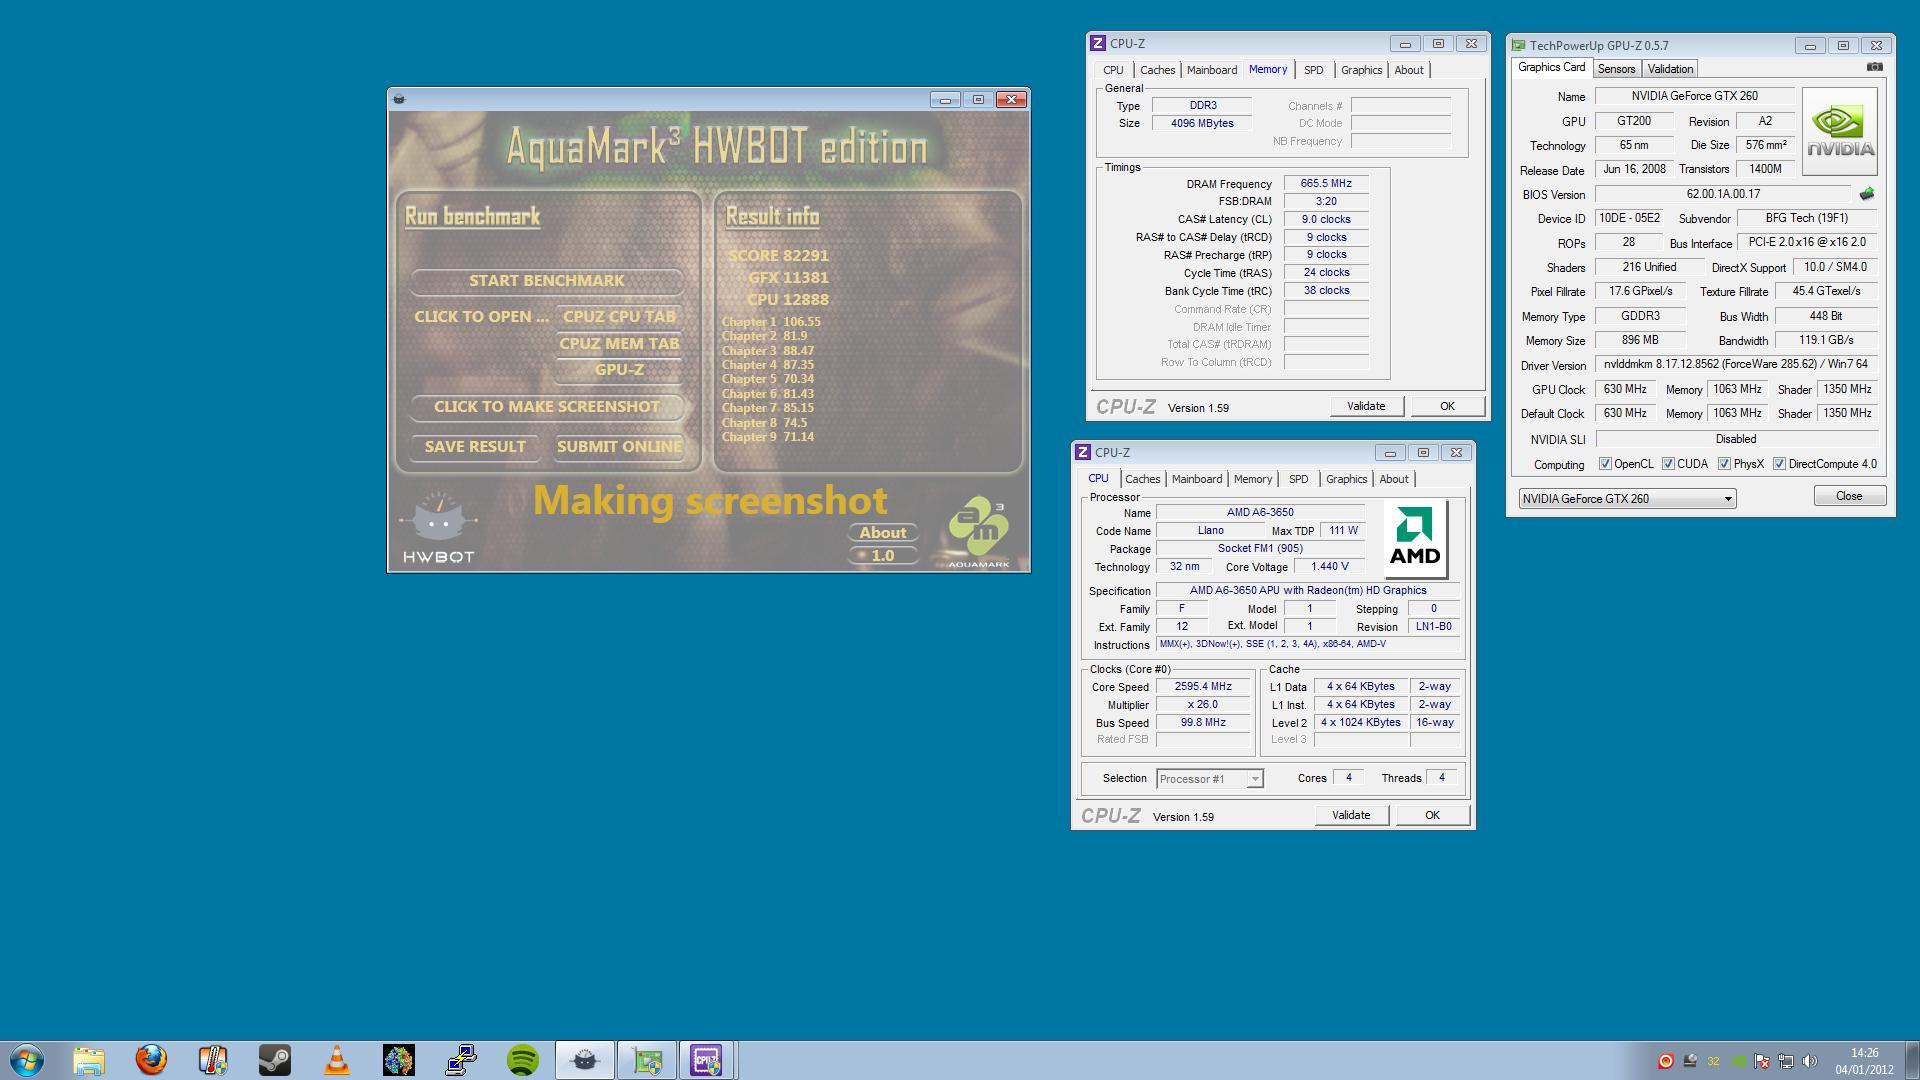This screenshot has height=1080, width=1920.
Task: Switch to Sensors tab in GPU-Z
Action: point(1616,69)
